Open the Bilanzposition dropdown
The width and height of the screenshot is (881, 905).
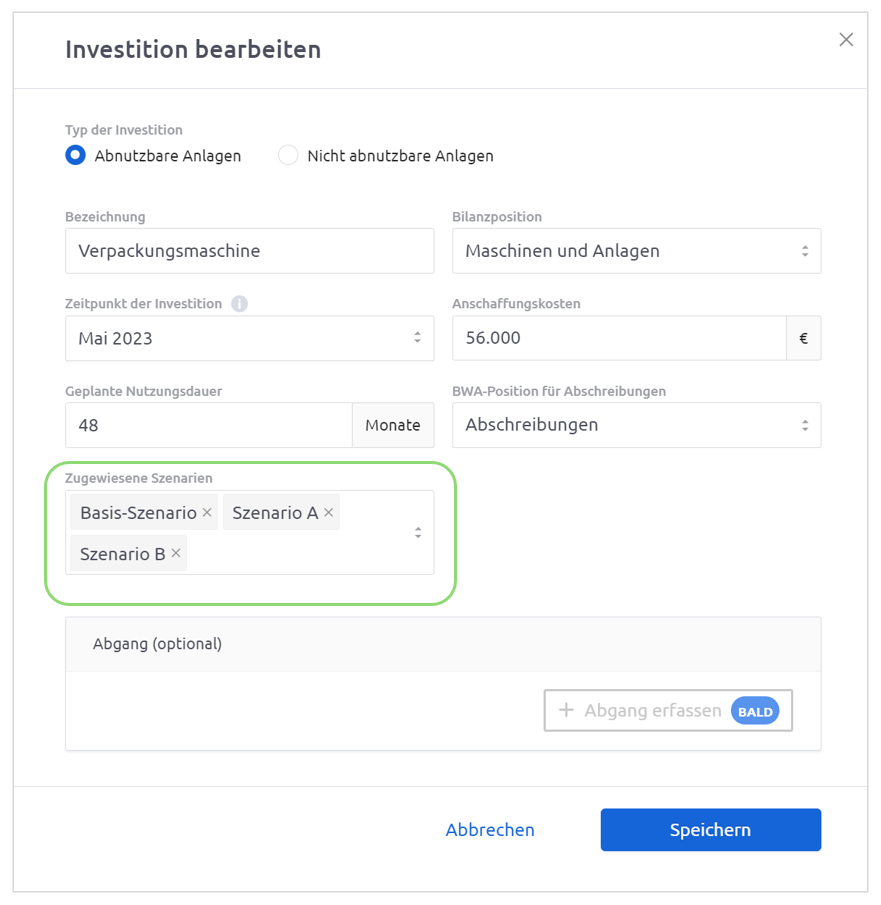point(636,251)
